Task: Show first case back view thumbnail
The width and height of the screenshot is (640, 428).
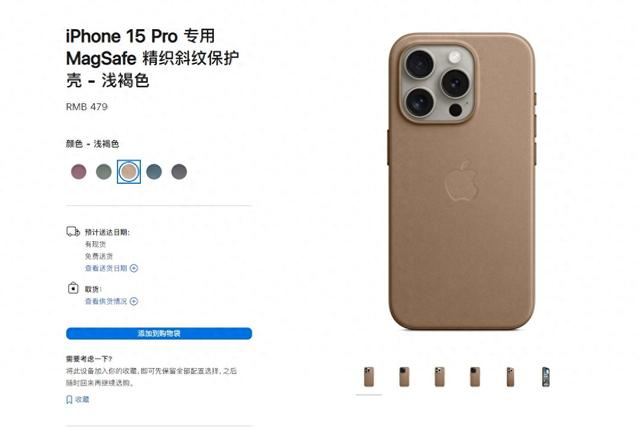Action: [369, 377]
